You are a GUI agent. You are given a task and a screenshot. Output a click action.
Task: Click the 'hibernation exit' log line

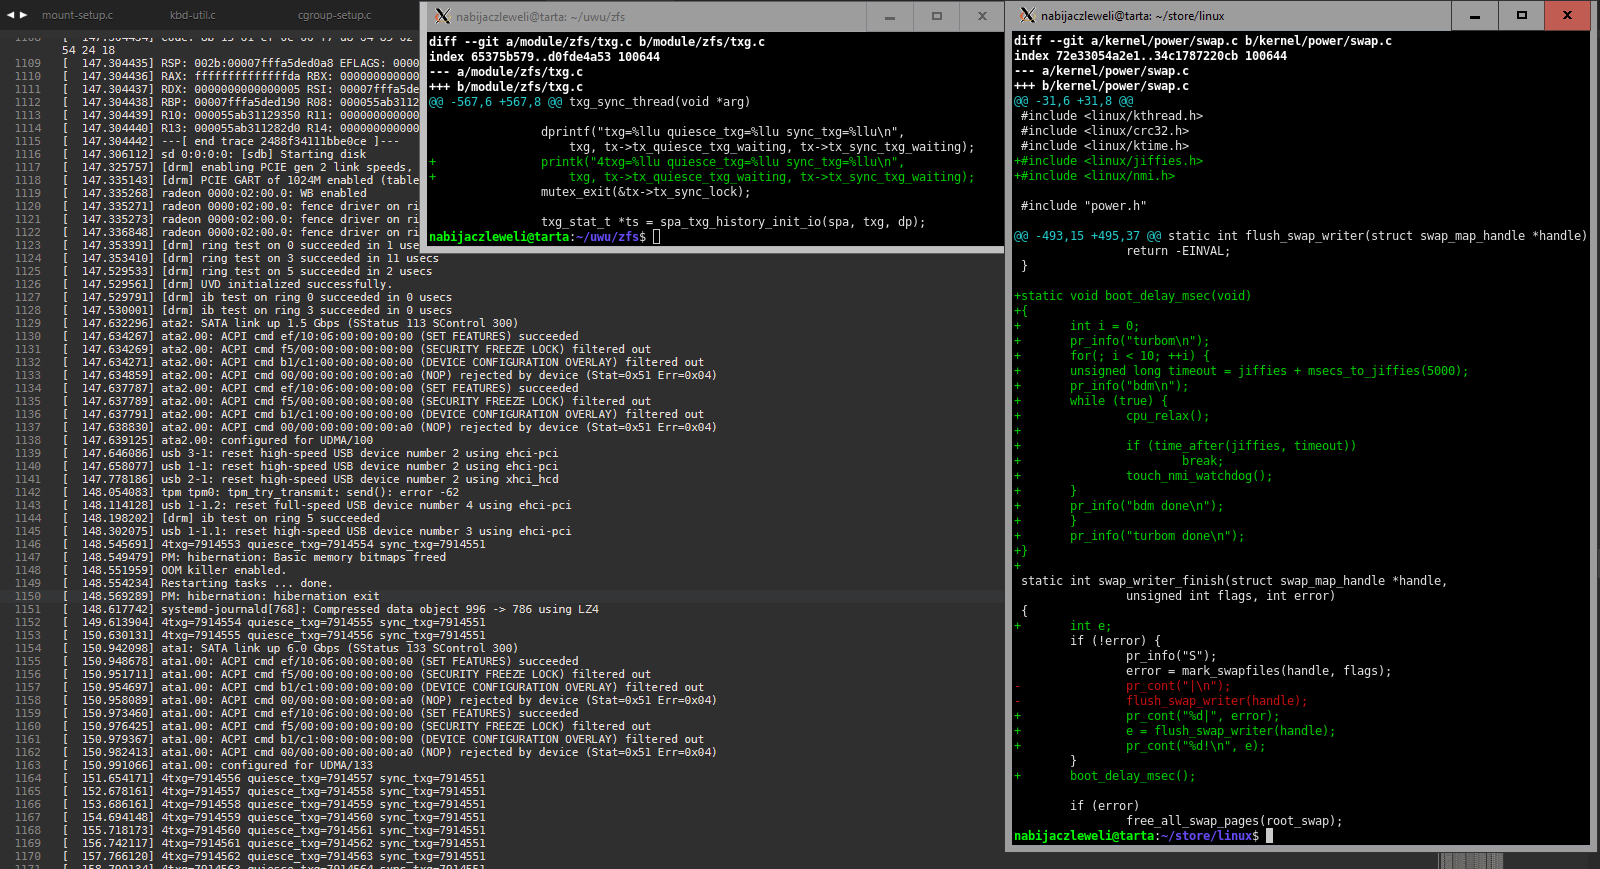point(270,596)
